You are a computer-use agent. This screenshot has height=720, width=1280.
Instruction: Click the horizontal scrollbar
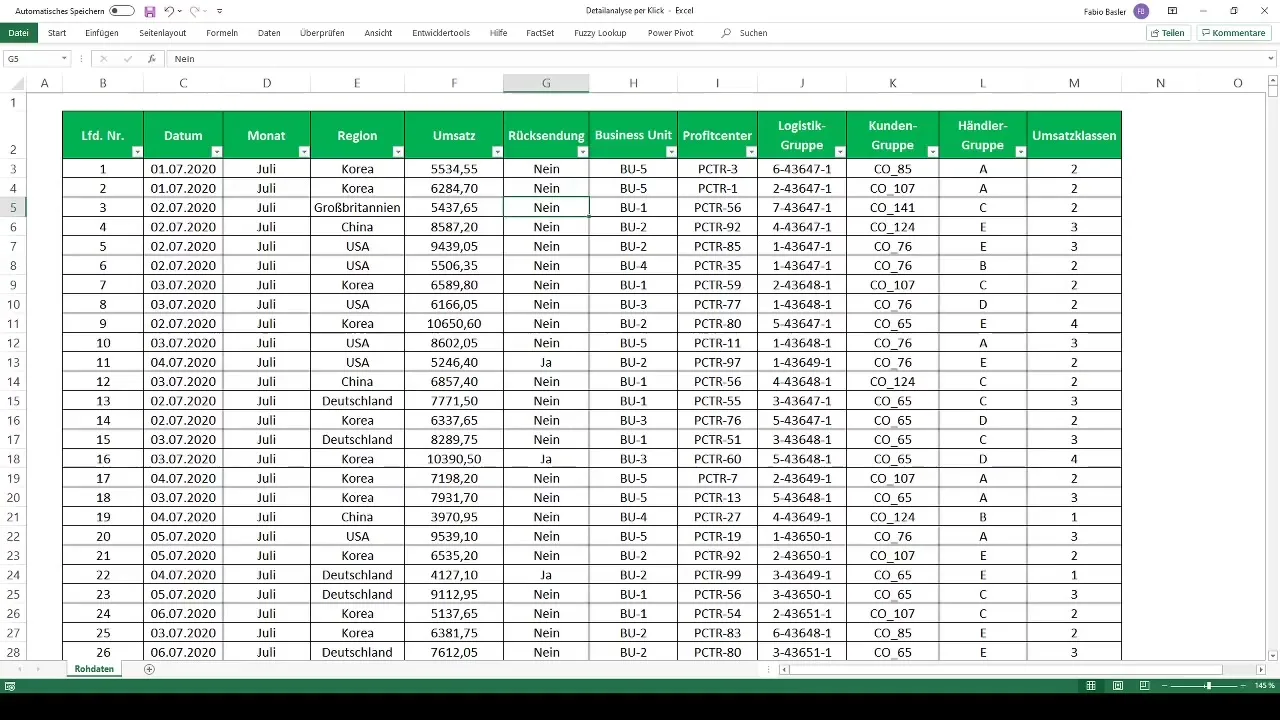point(1006,669)
